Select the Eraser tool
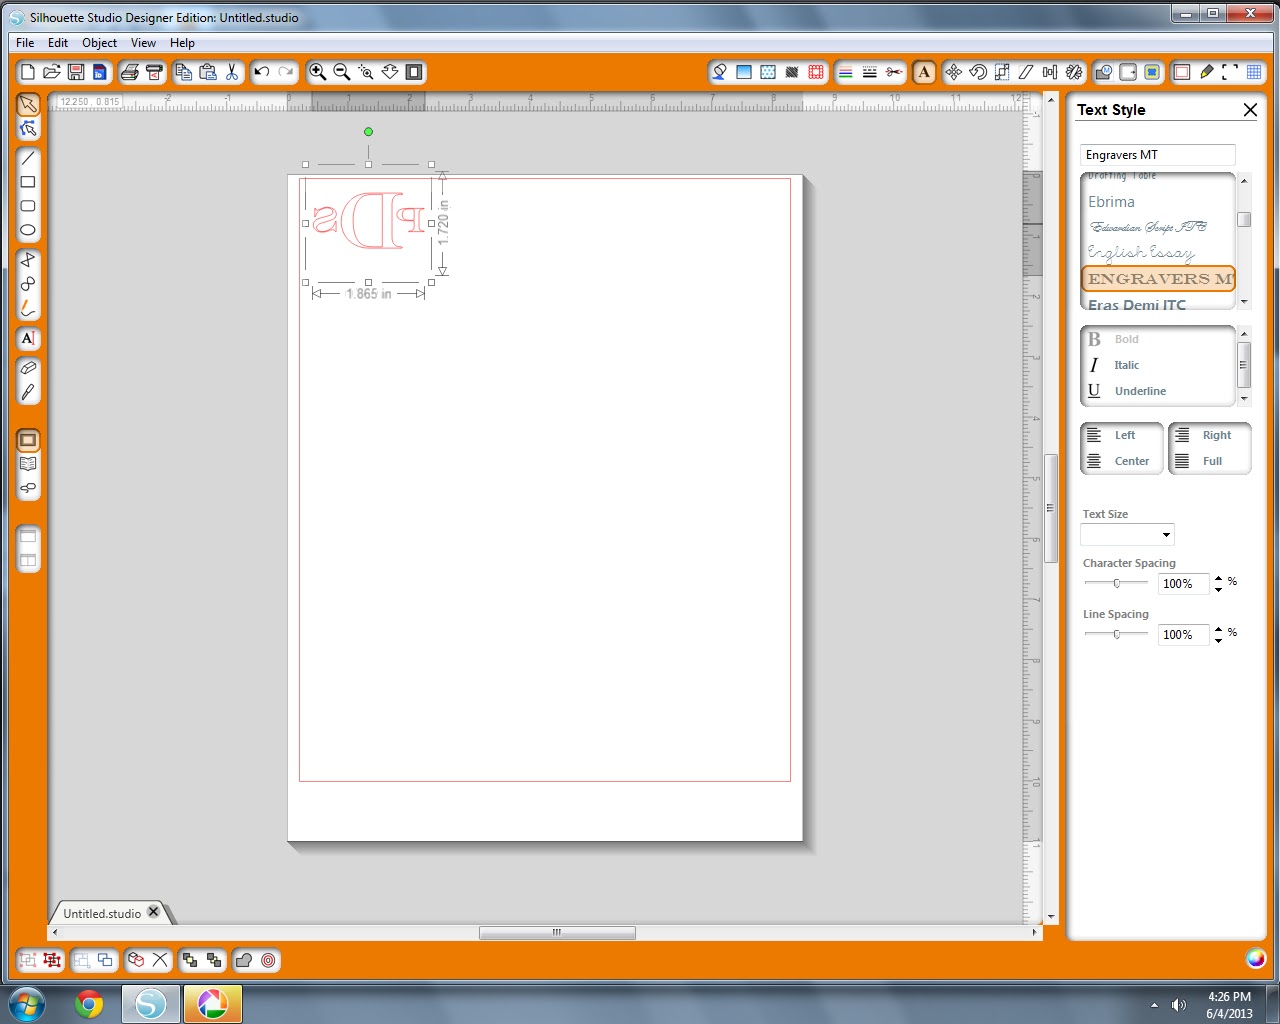 click(28, 368)
